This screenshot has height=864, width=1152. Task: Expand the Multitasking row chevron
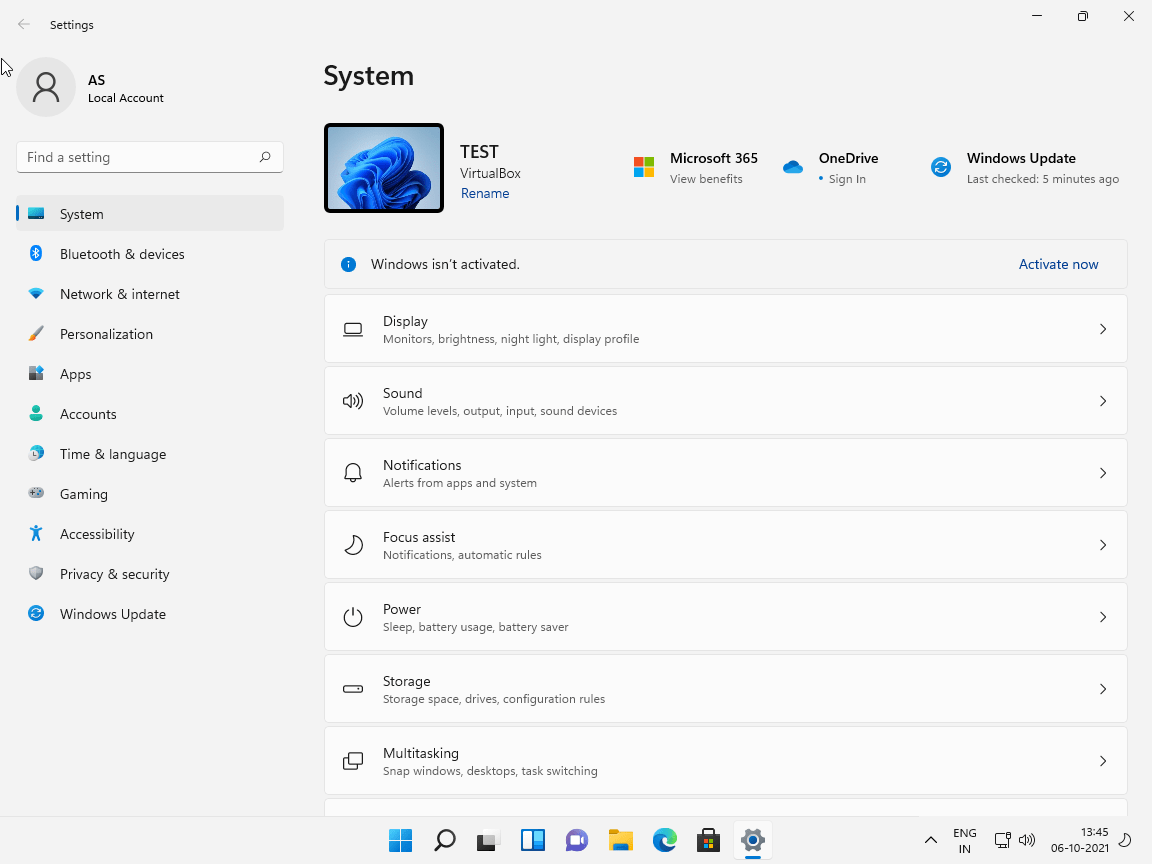(1103, 761)
